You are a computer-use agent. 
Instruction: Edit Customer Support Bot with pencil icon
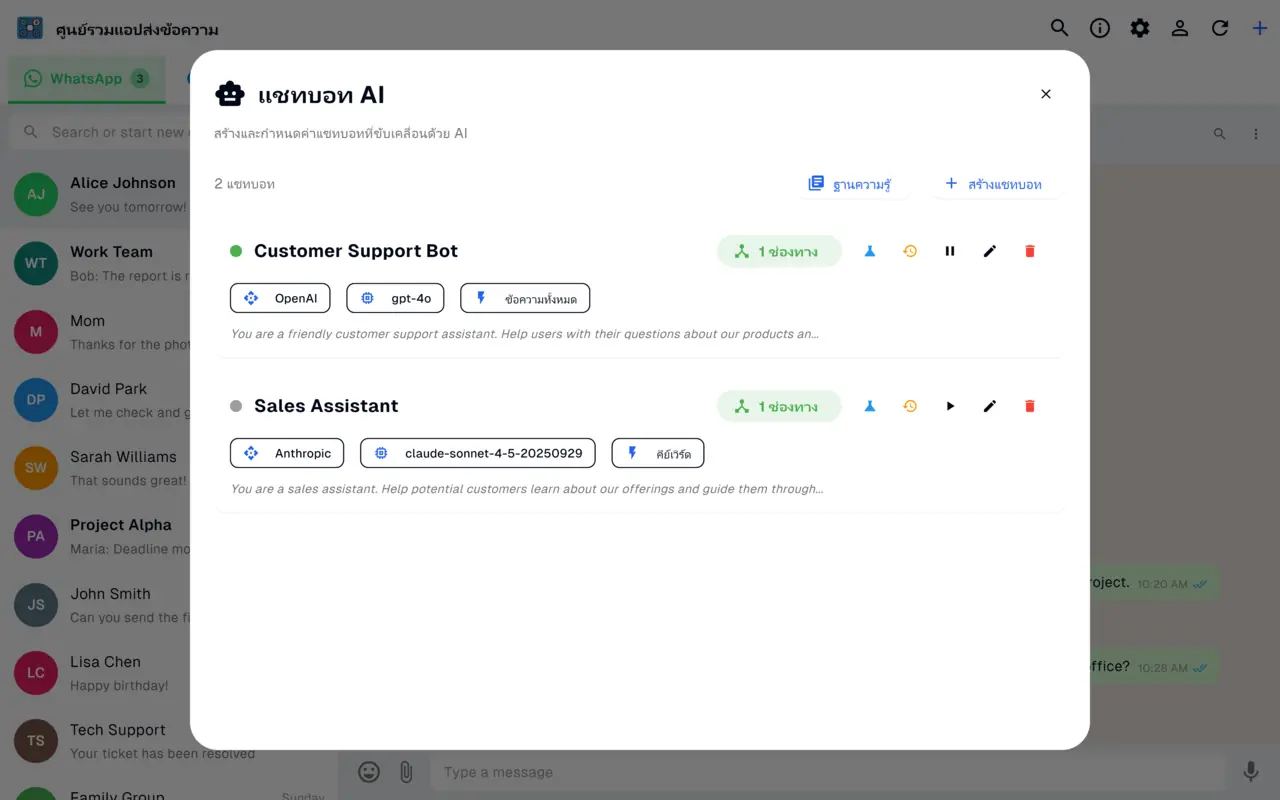coord(990,251)
